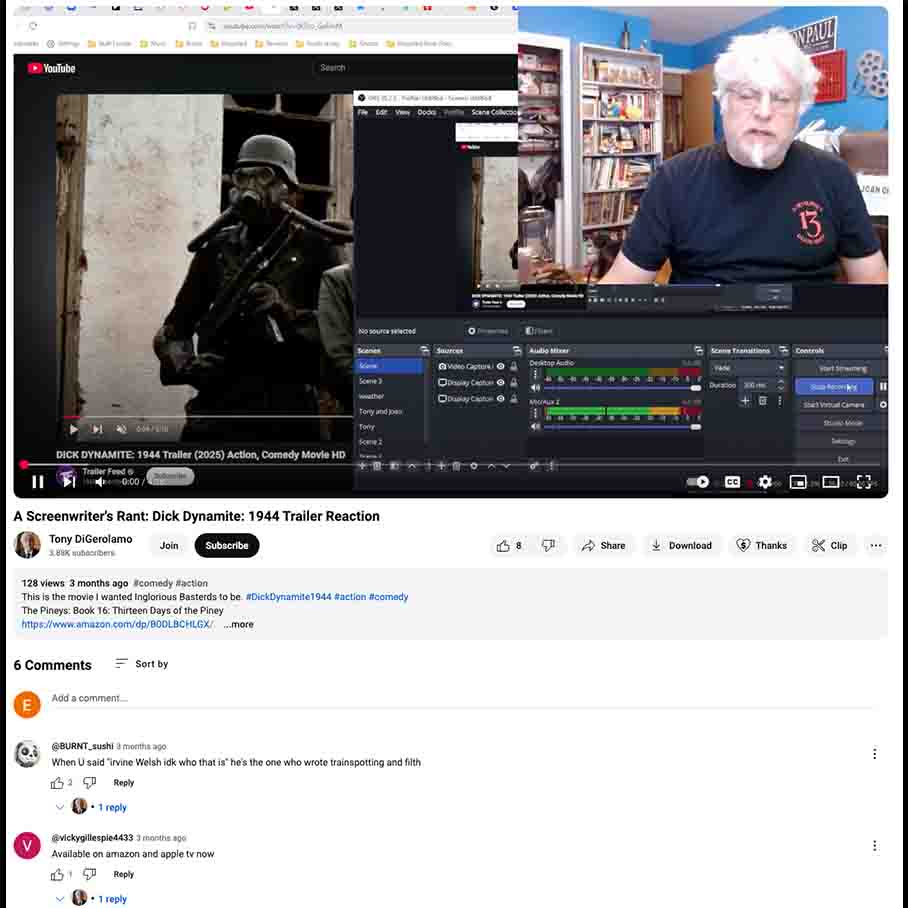This screenshot has width=908, height=908.
Task: Click the video title 'A Screenwriter's Rant'
Action: (197, 516)
